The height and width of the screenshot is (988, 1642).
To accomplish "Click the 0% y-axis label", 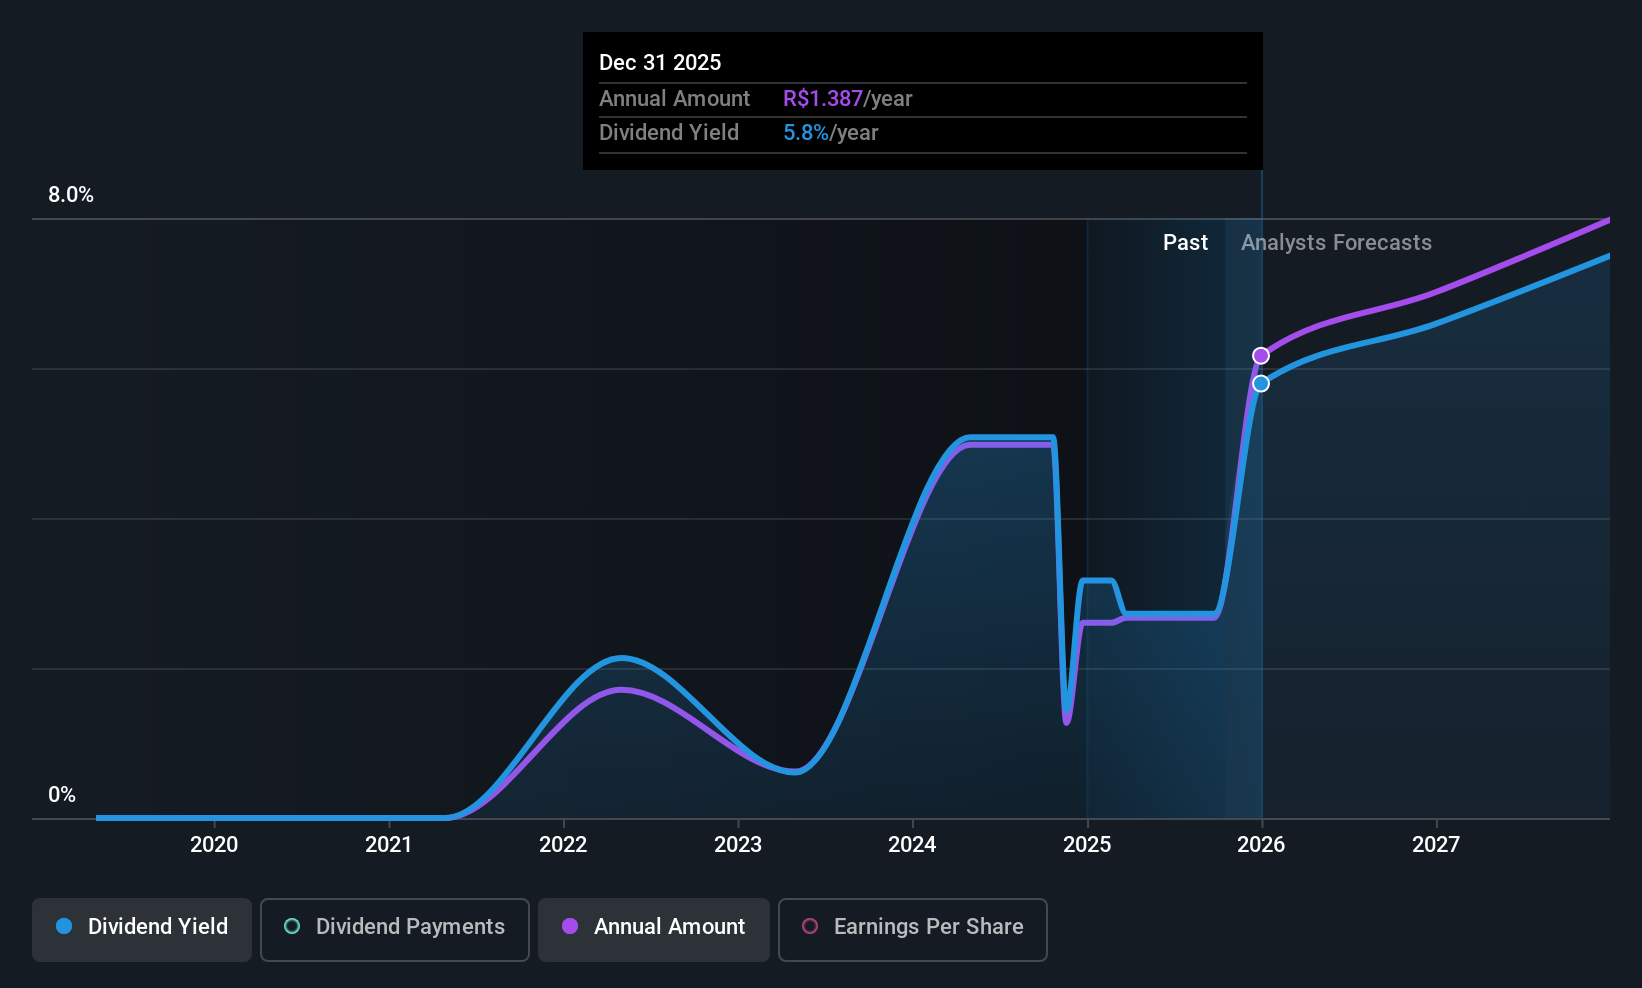I will [62, 795].
